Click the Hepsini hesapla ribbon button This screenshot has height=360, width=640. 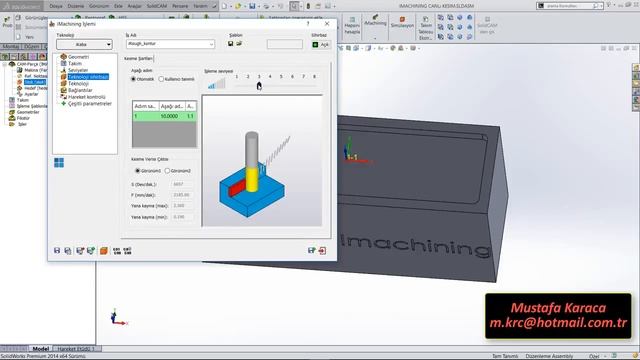352,26
